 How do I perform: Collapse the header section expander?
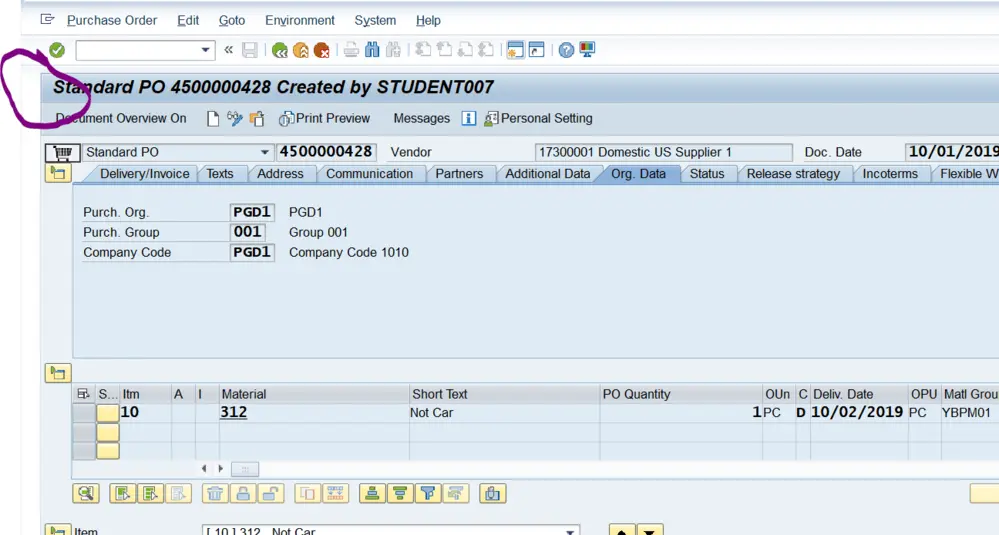pos(58,173)
